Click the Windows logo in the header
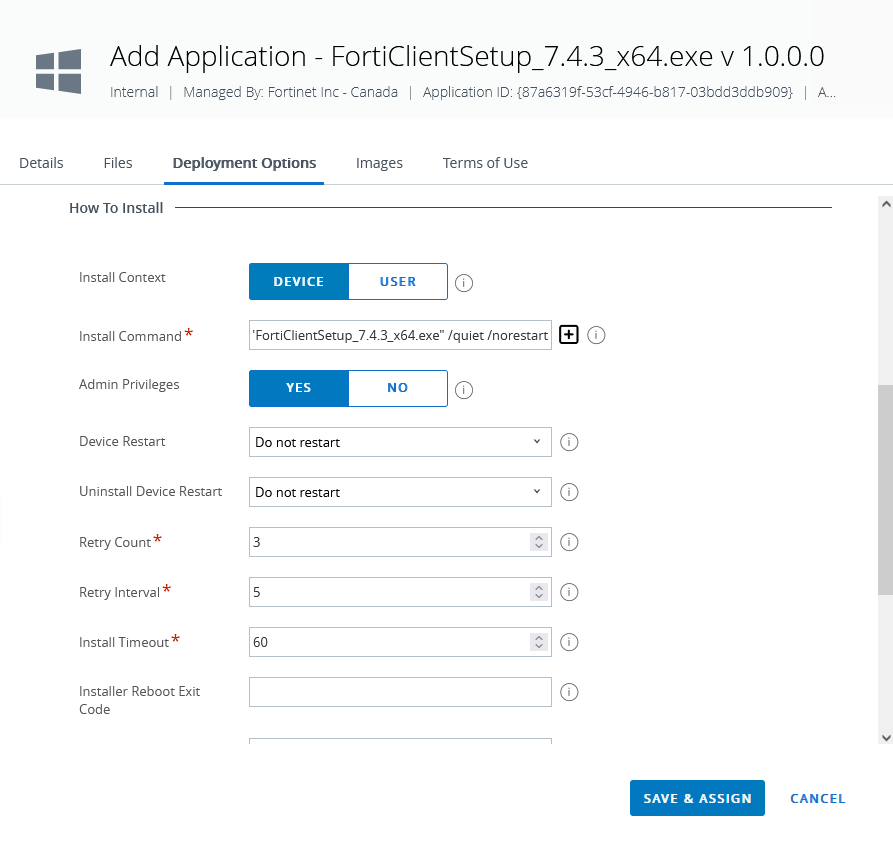Image resolution: width=893 pixels, height=851 pixels. click(57, 70)
